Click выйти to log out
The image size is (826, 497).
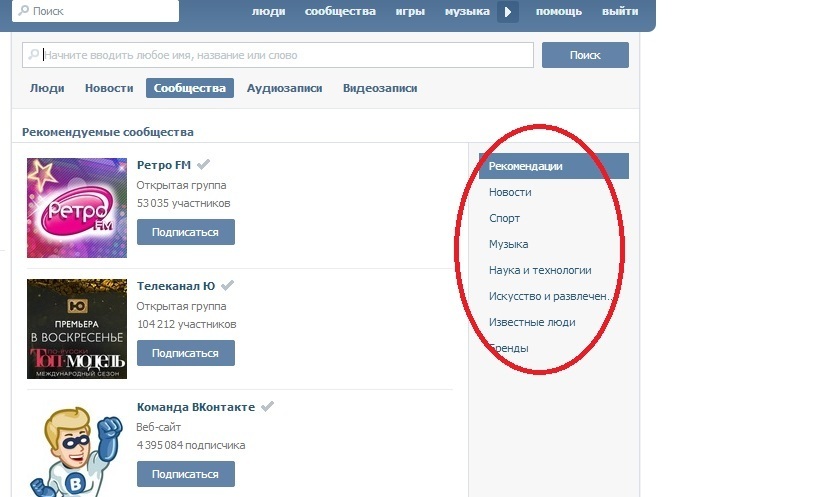pos(620,12)
